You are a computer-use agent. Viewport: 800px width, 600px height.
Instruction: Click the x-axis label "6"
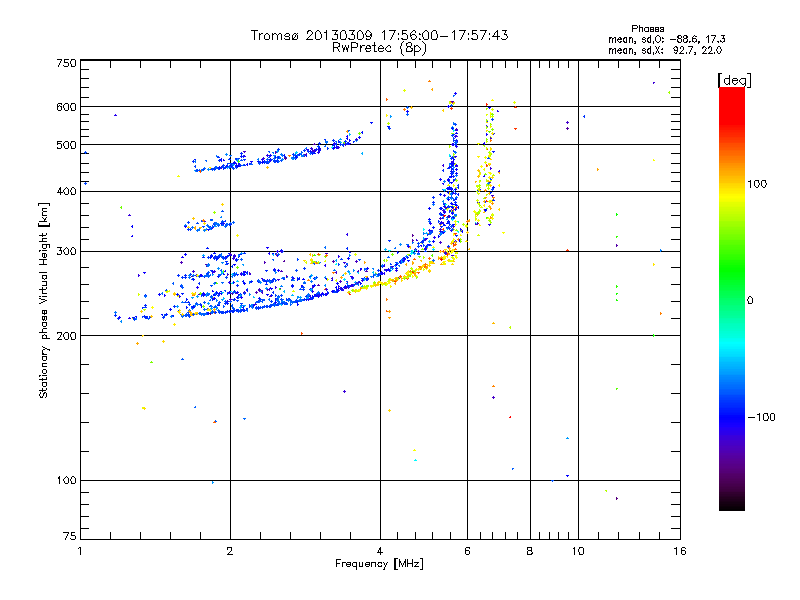coord(467,551)
